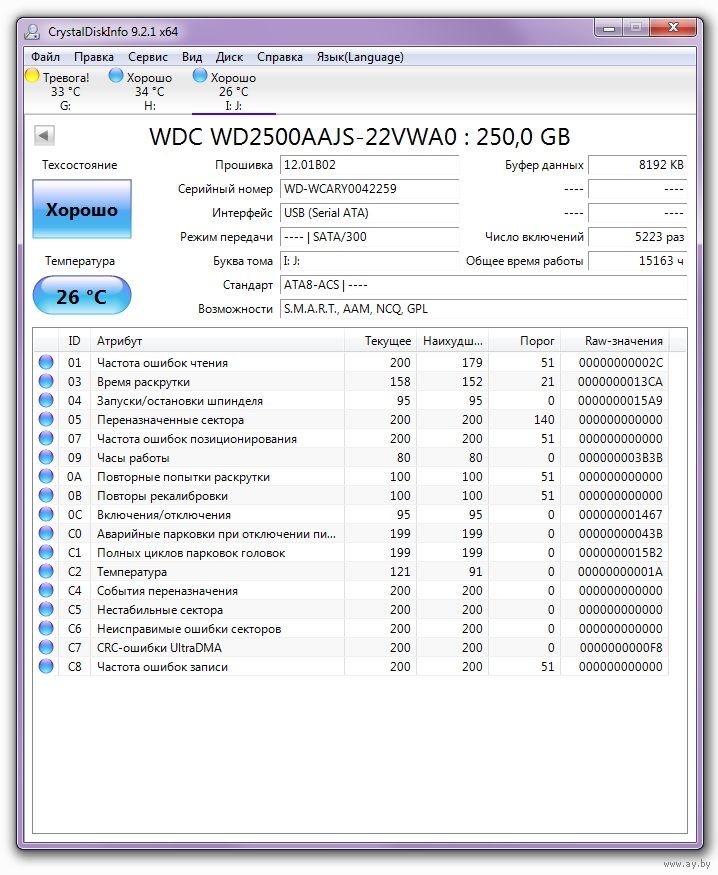Click raw value 00000000001A of Температура

click(620, 572)
